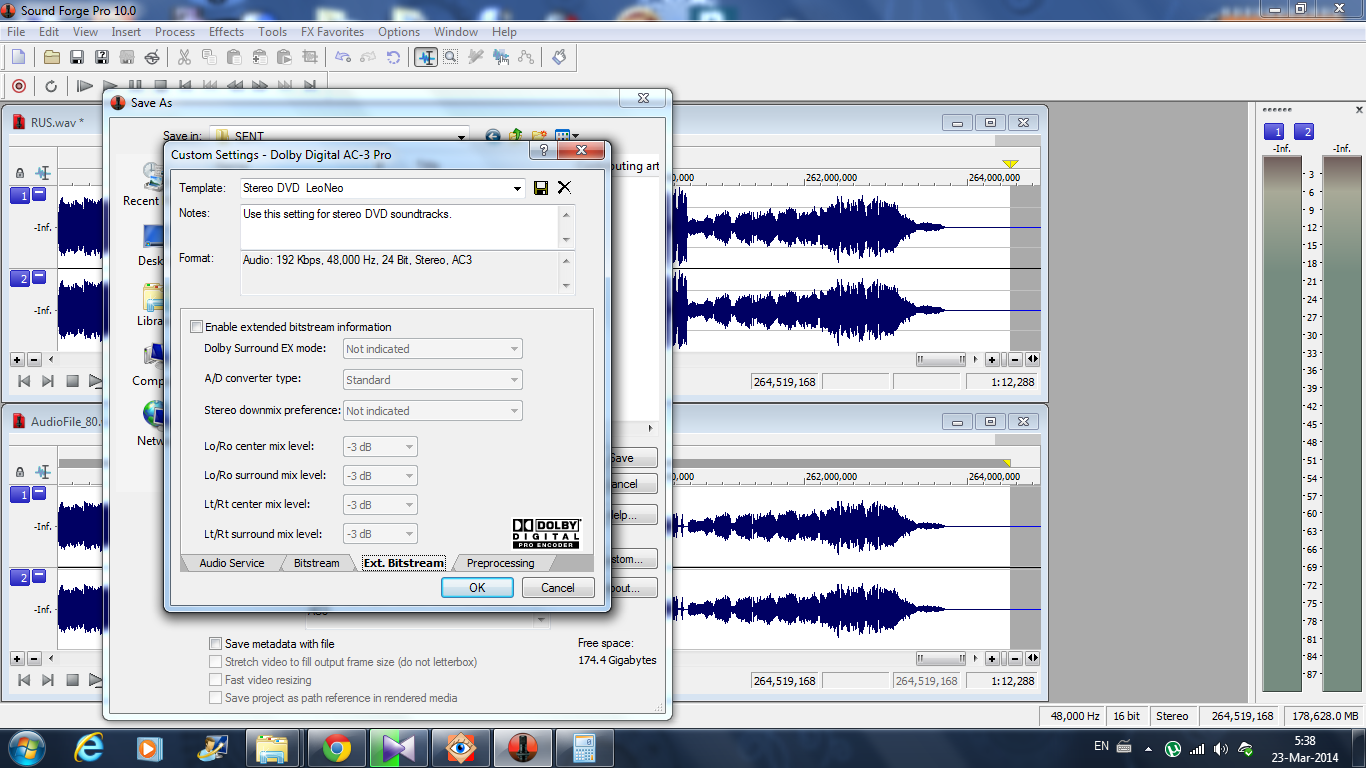
Task: Open Google Chrome from taskbar
Action: pos(336,748)
